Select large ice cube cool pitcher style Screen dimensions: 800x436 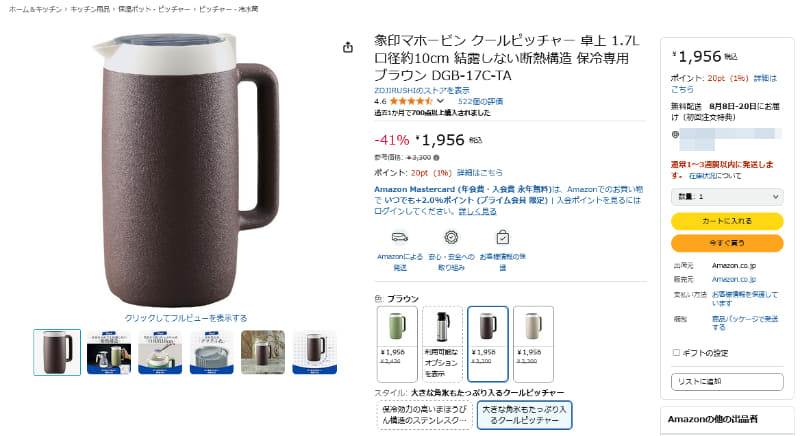click(524, 415)
